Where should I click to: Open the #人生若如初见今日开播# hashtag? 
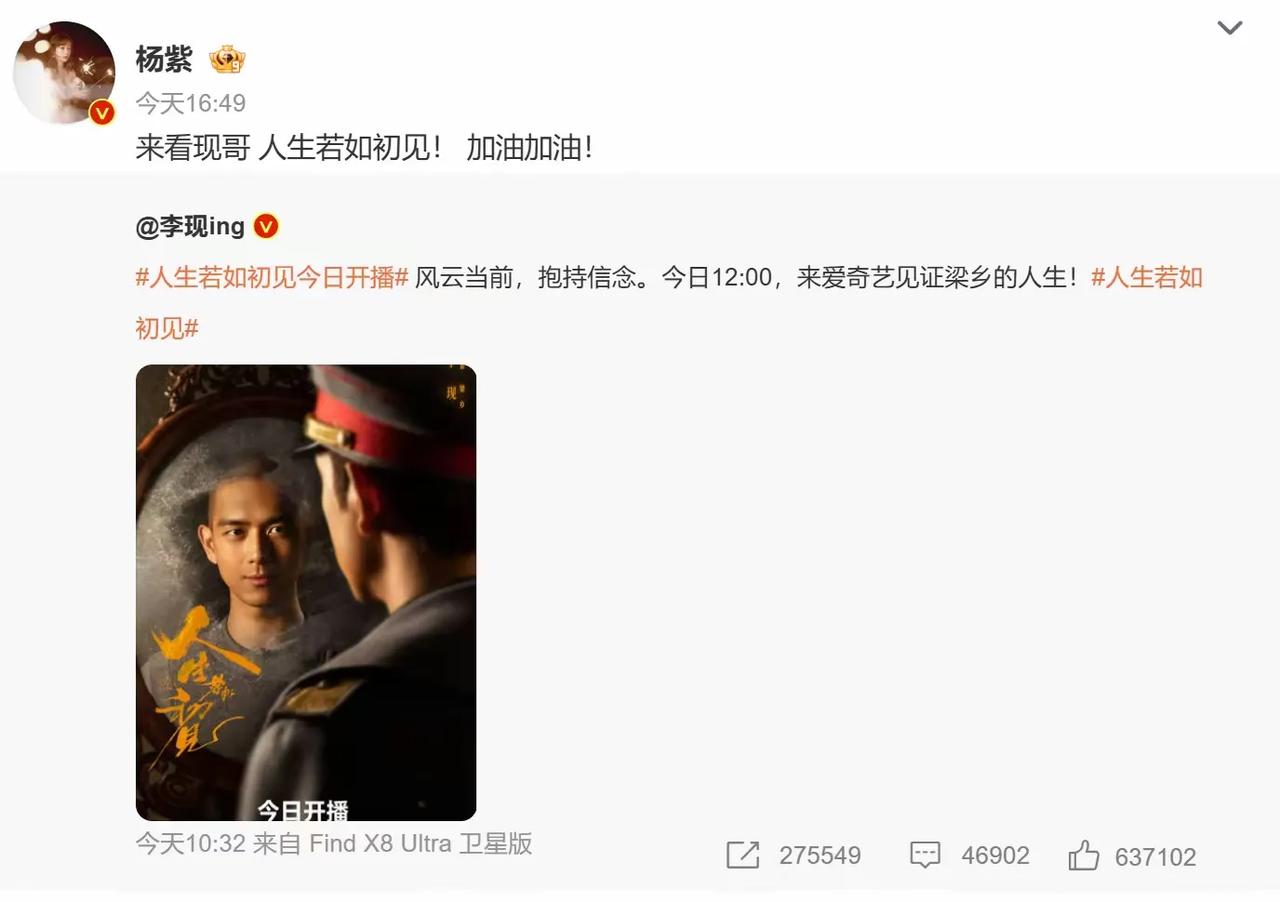272,277
